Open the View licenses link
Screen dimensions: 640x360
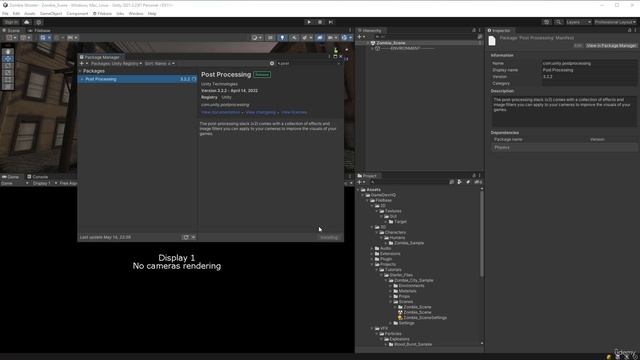294,112
